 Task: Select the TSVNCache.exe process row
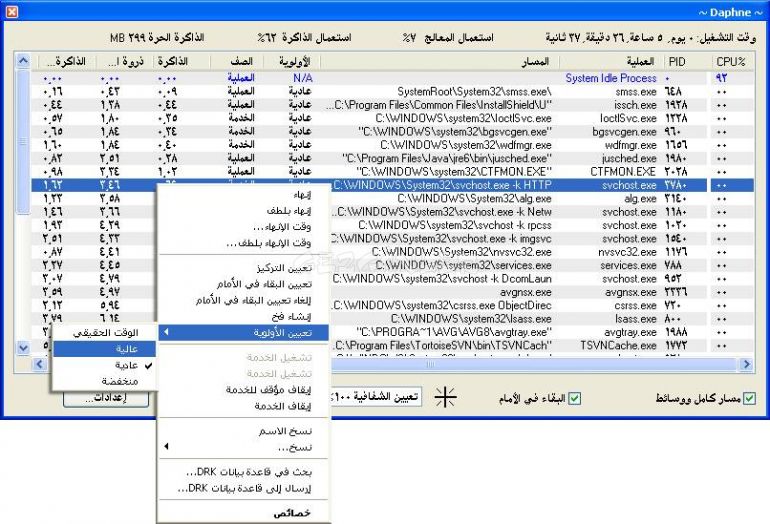[x=542, y=345]
